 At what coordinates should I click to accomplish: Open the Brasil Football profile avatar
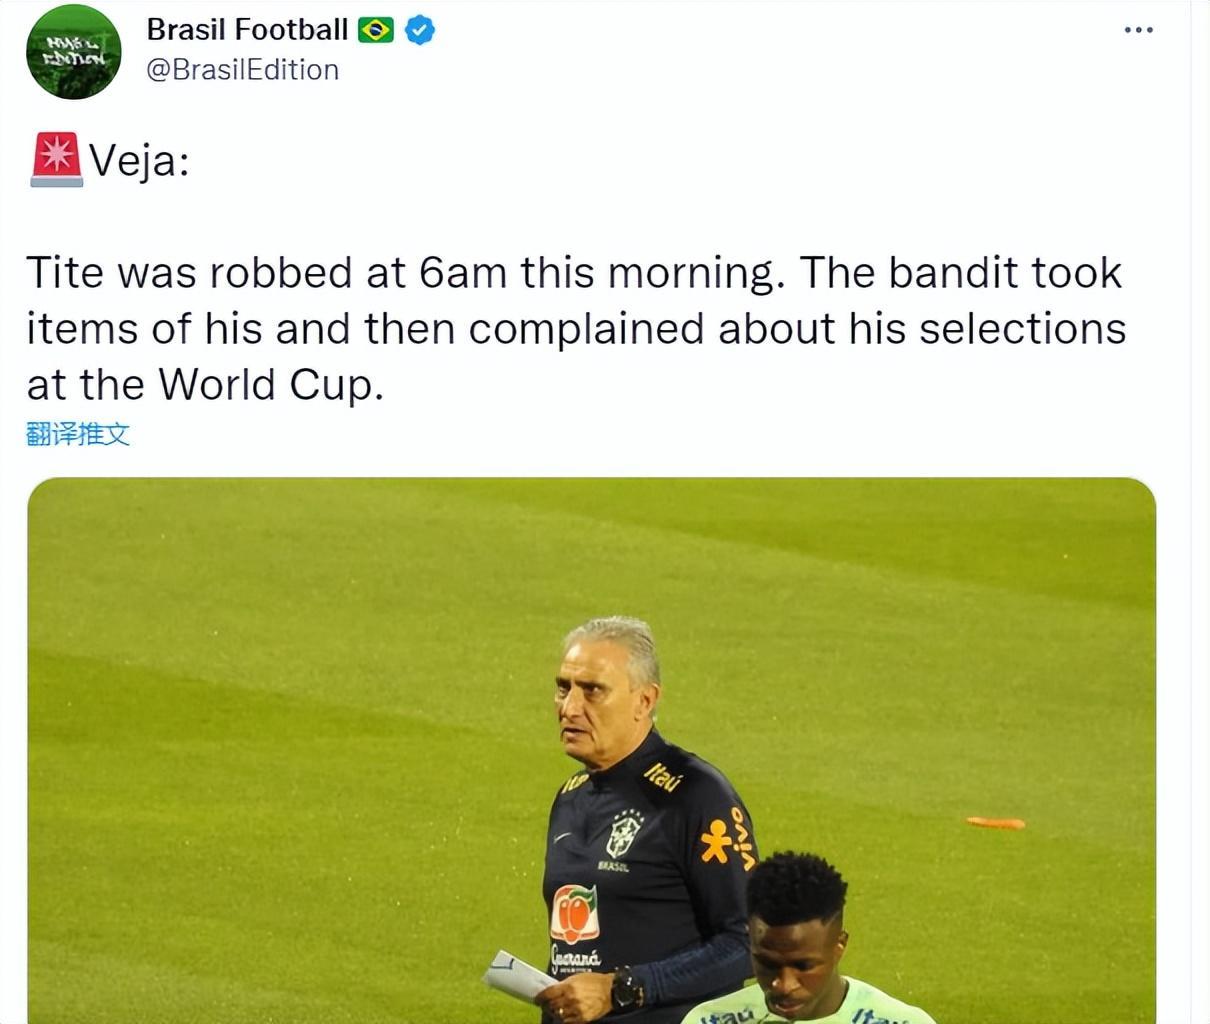click(x=73, y=51)
